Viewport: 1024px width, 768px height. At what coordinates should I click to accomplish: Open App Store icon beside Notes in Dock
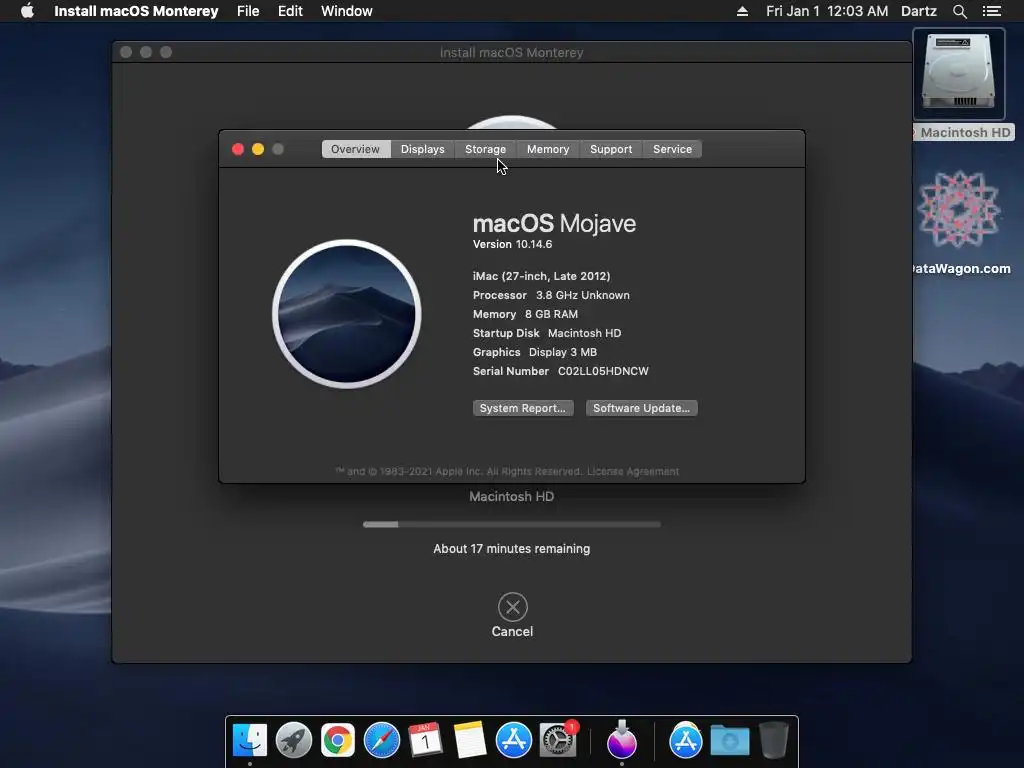click(513, 740)
